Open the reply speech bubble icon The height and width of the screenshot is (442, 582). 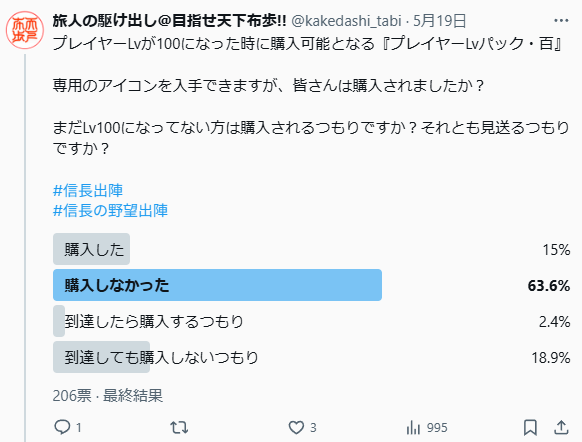point(62,427)
